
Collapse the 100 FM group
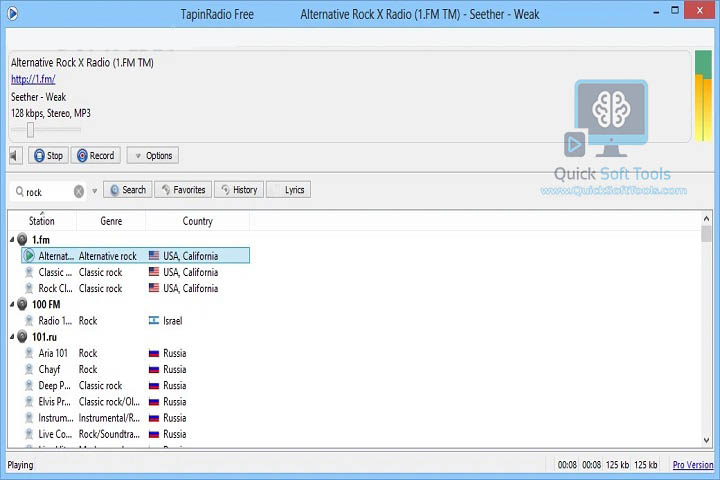(12, 304)
